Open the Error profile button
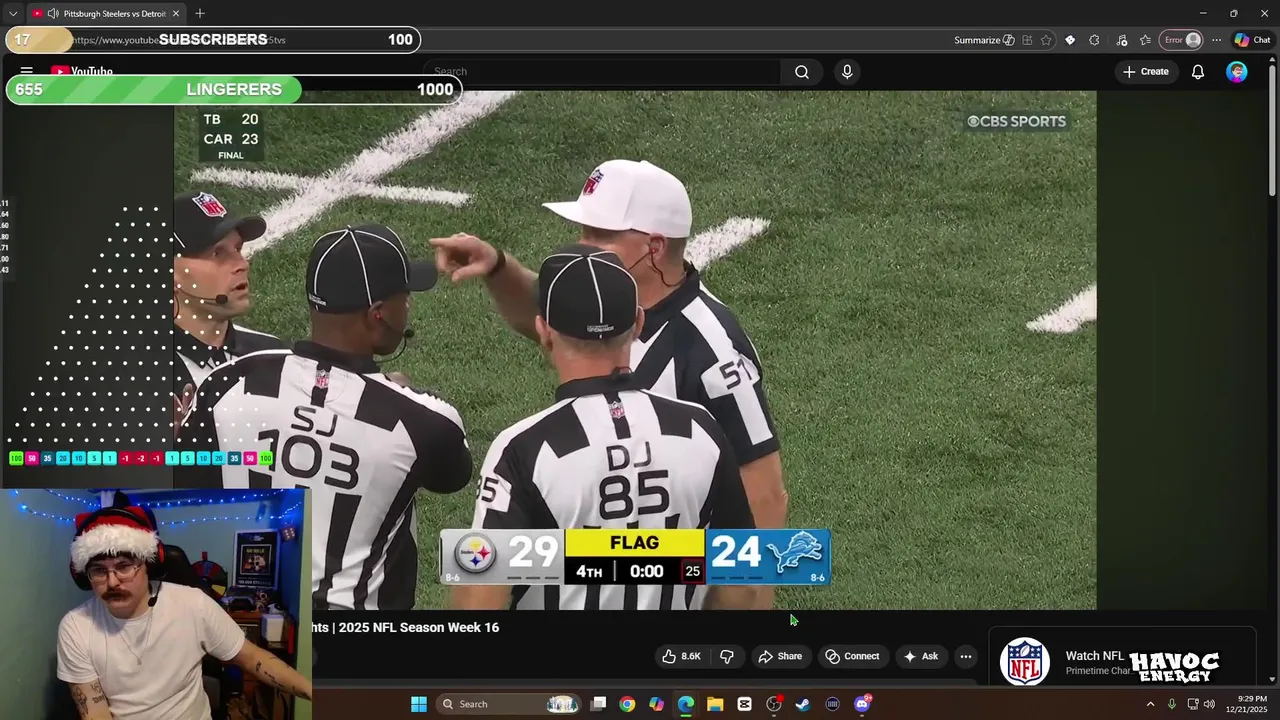 1181,40
